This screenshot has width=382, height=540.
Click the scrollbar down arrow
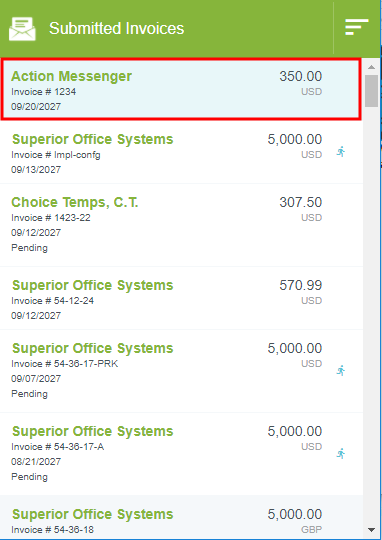[371, 530]
